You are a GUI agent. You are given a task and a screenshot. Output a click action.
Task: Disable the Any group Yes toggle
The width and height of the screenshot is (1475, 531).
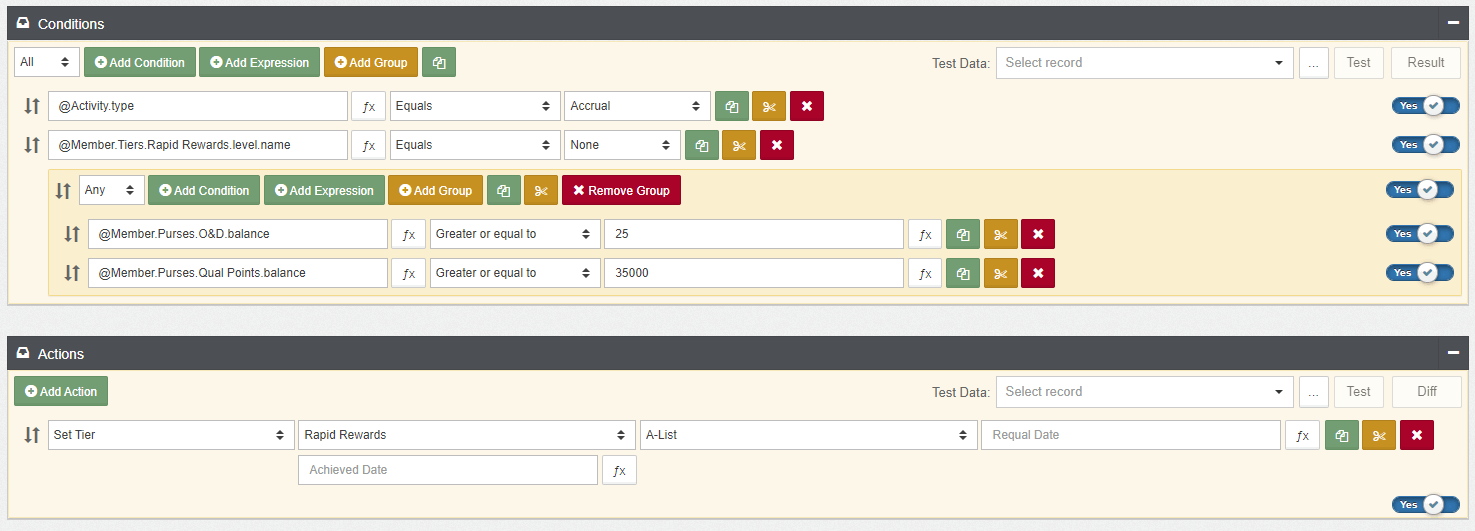coord(1419,190)
